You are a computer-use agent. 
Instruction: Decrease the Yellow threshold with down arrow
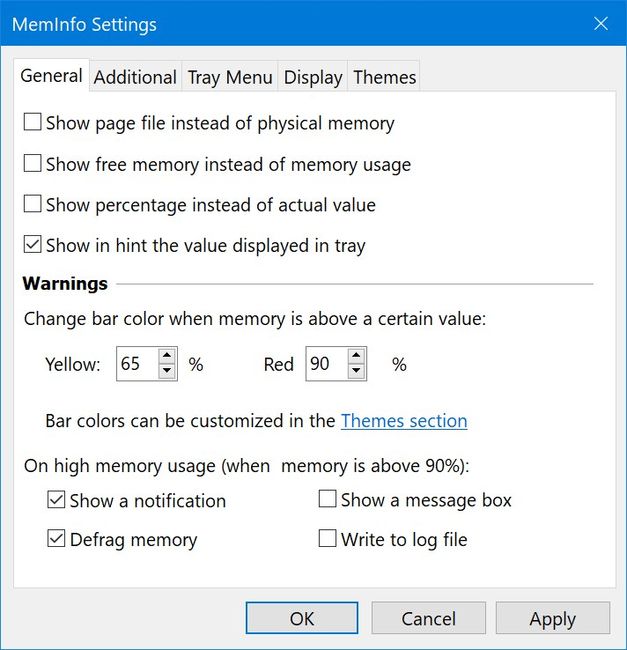coord(167,372)
